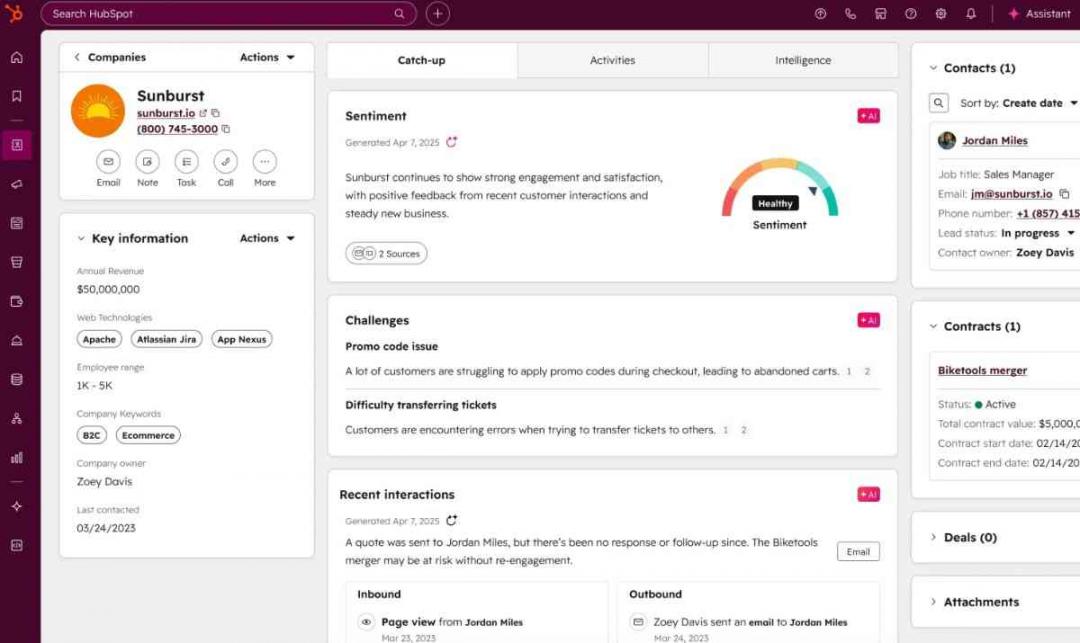
Task: Open the Marketplace icon in top bar
Action: tap(880, 14)
